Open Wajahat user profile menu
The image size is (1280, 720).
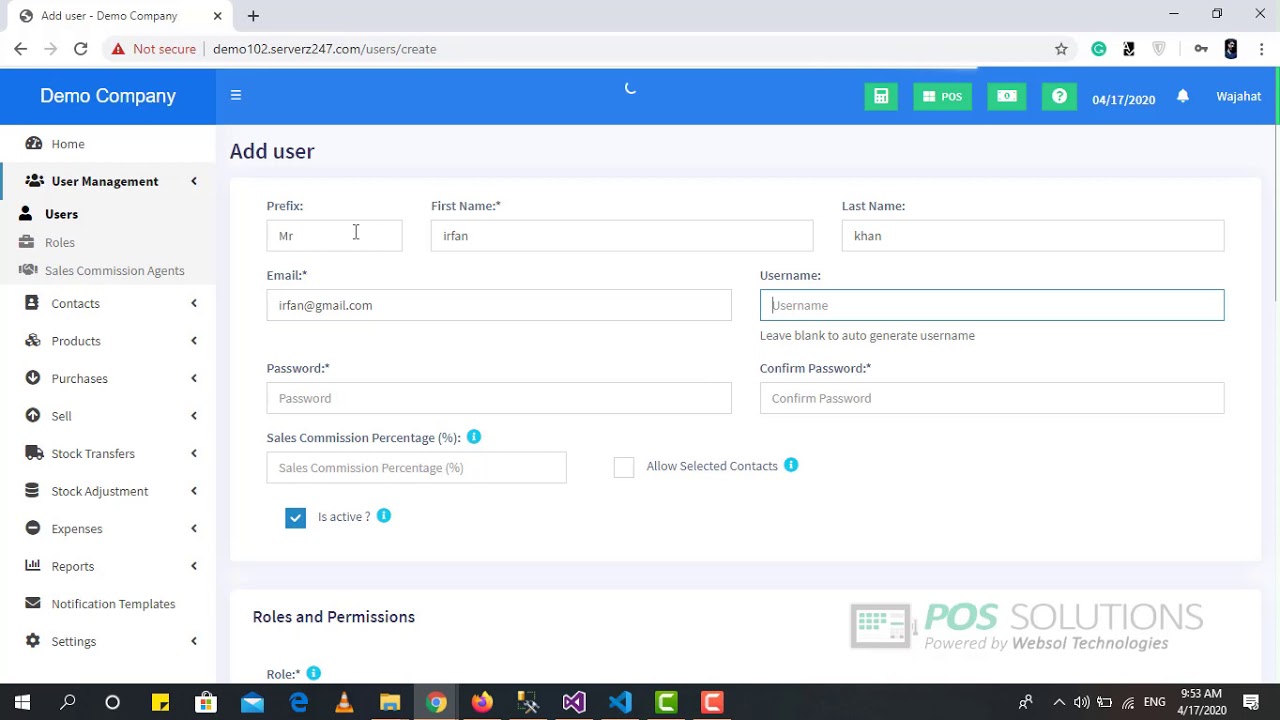pos(1238,96)
